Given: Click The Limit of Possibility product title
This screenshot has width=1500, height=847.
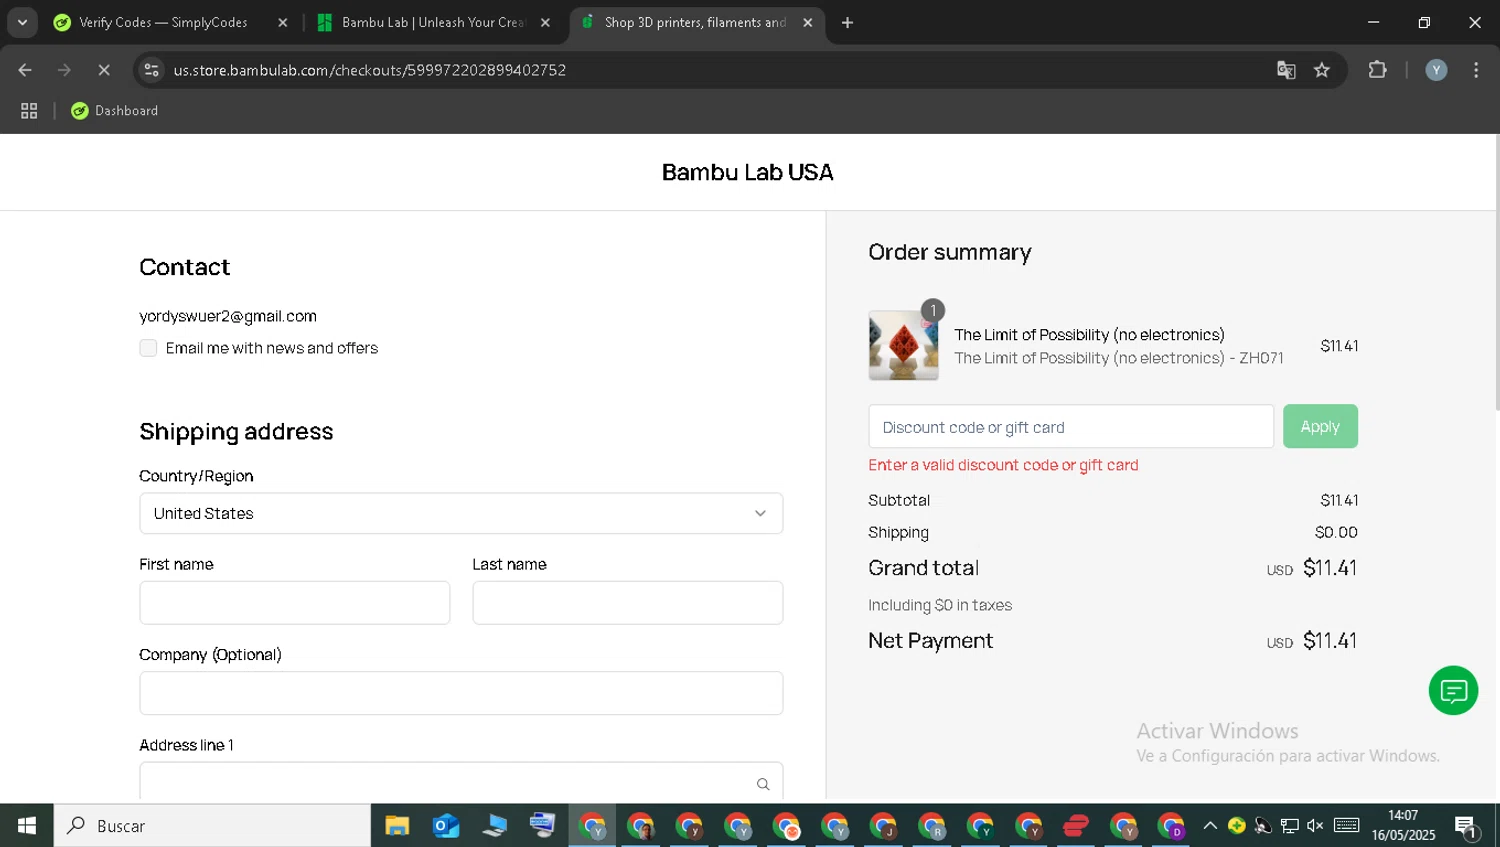Looking at the screenshot, I should 1089,335.
